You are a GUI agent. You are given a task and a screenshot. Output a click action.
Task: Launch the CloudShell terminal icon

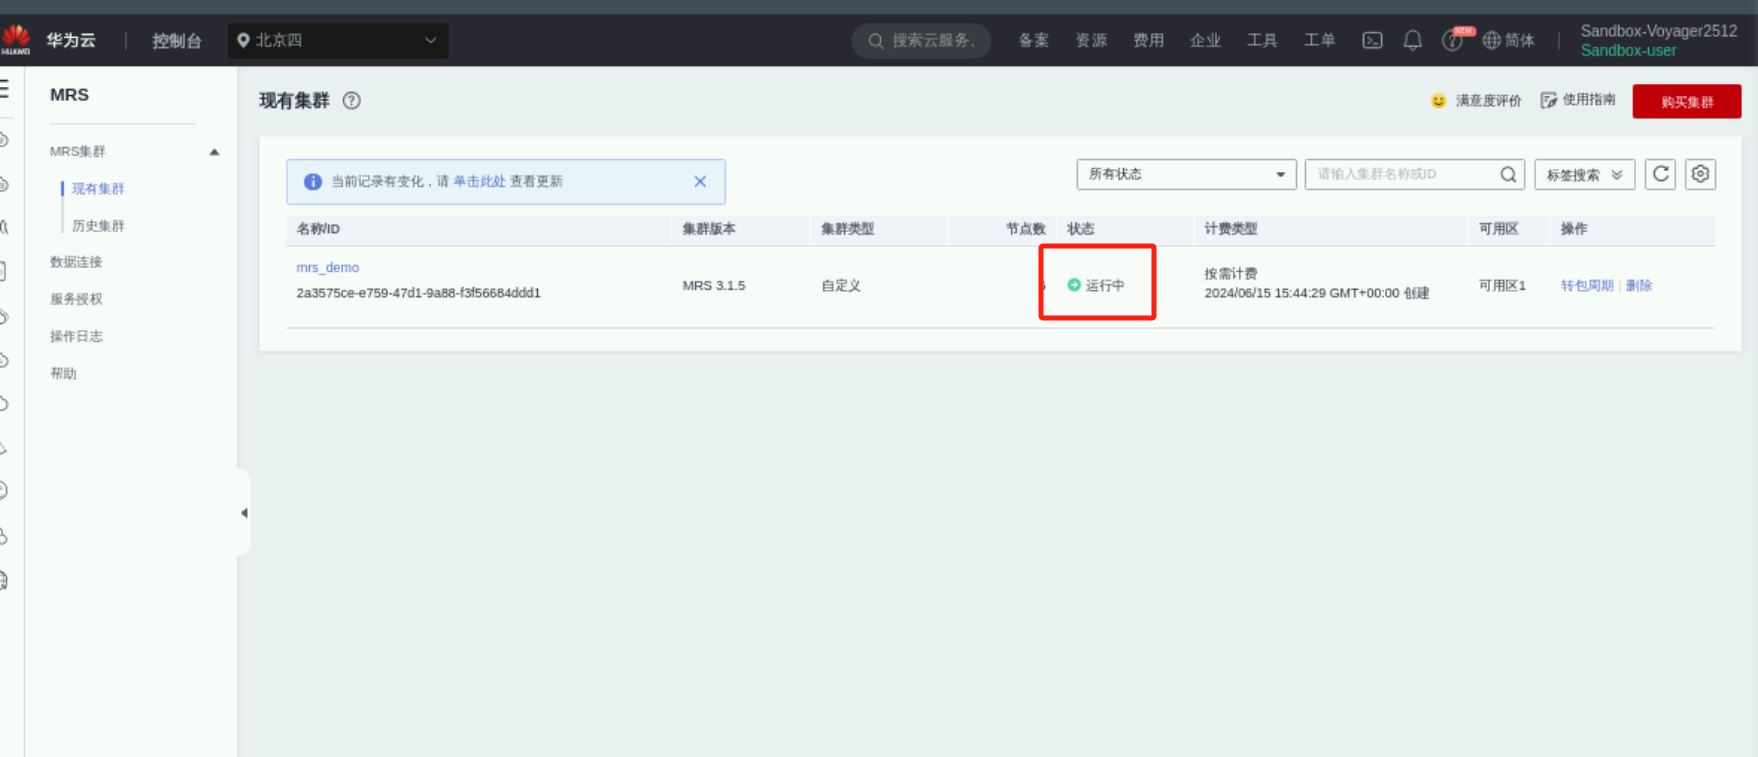(1372, 41)
